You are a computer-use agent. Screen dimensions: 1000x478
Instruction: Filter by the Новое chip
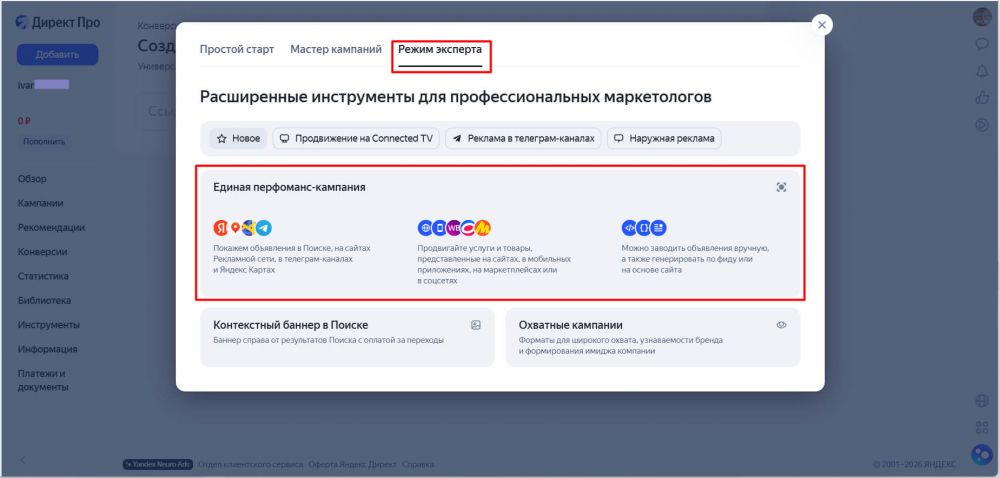coord(239,138)
